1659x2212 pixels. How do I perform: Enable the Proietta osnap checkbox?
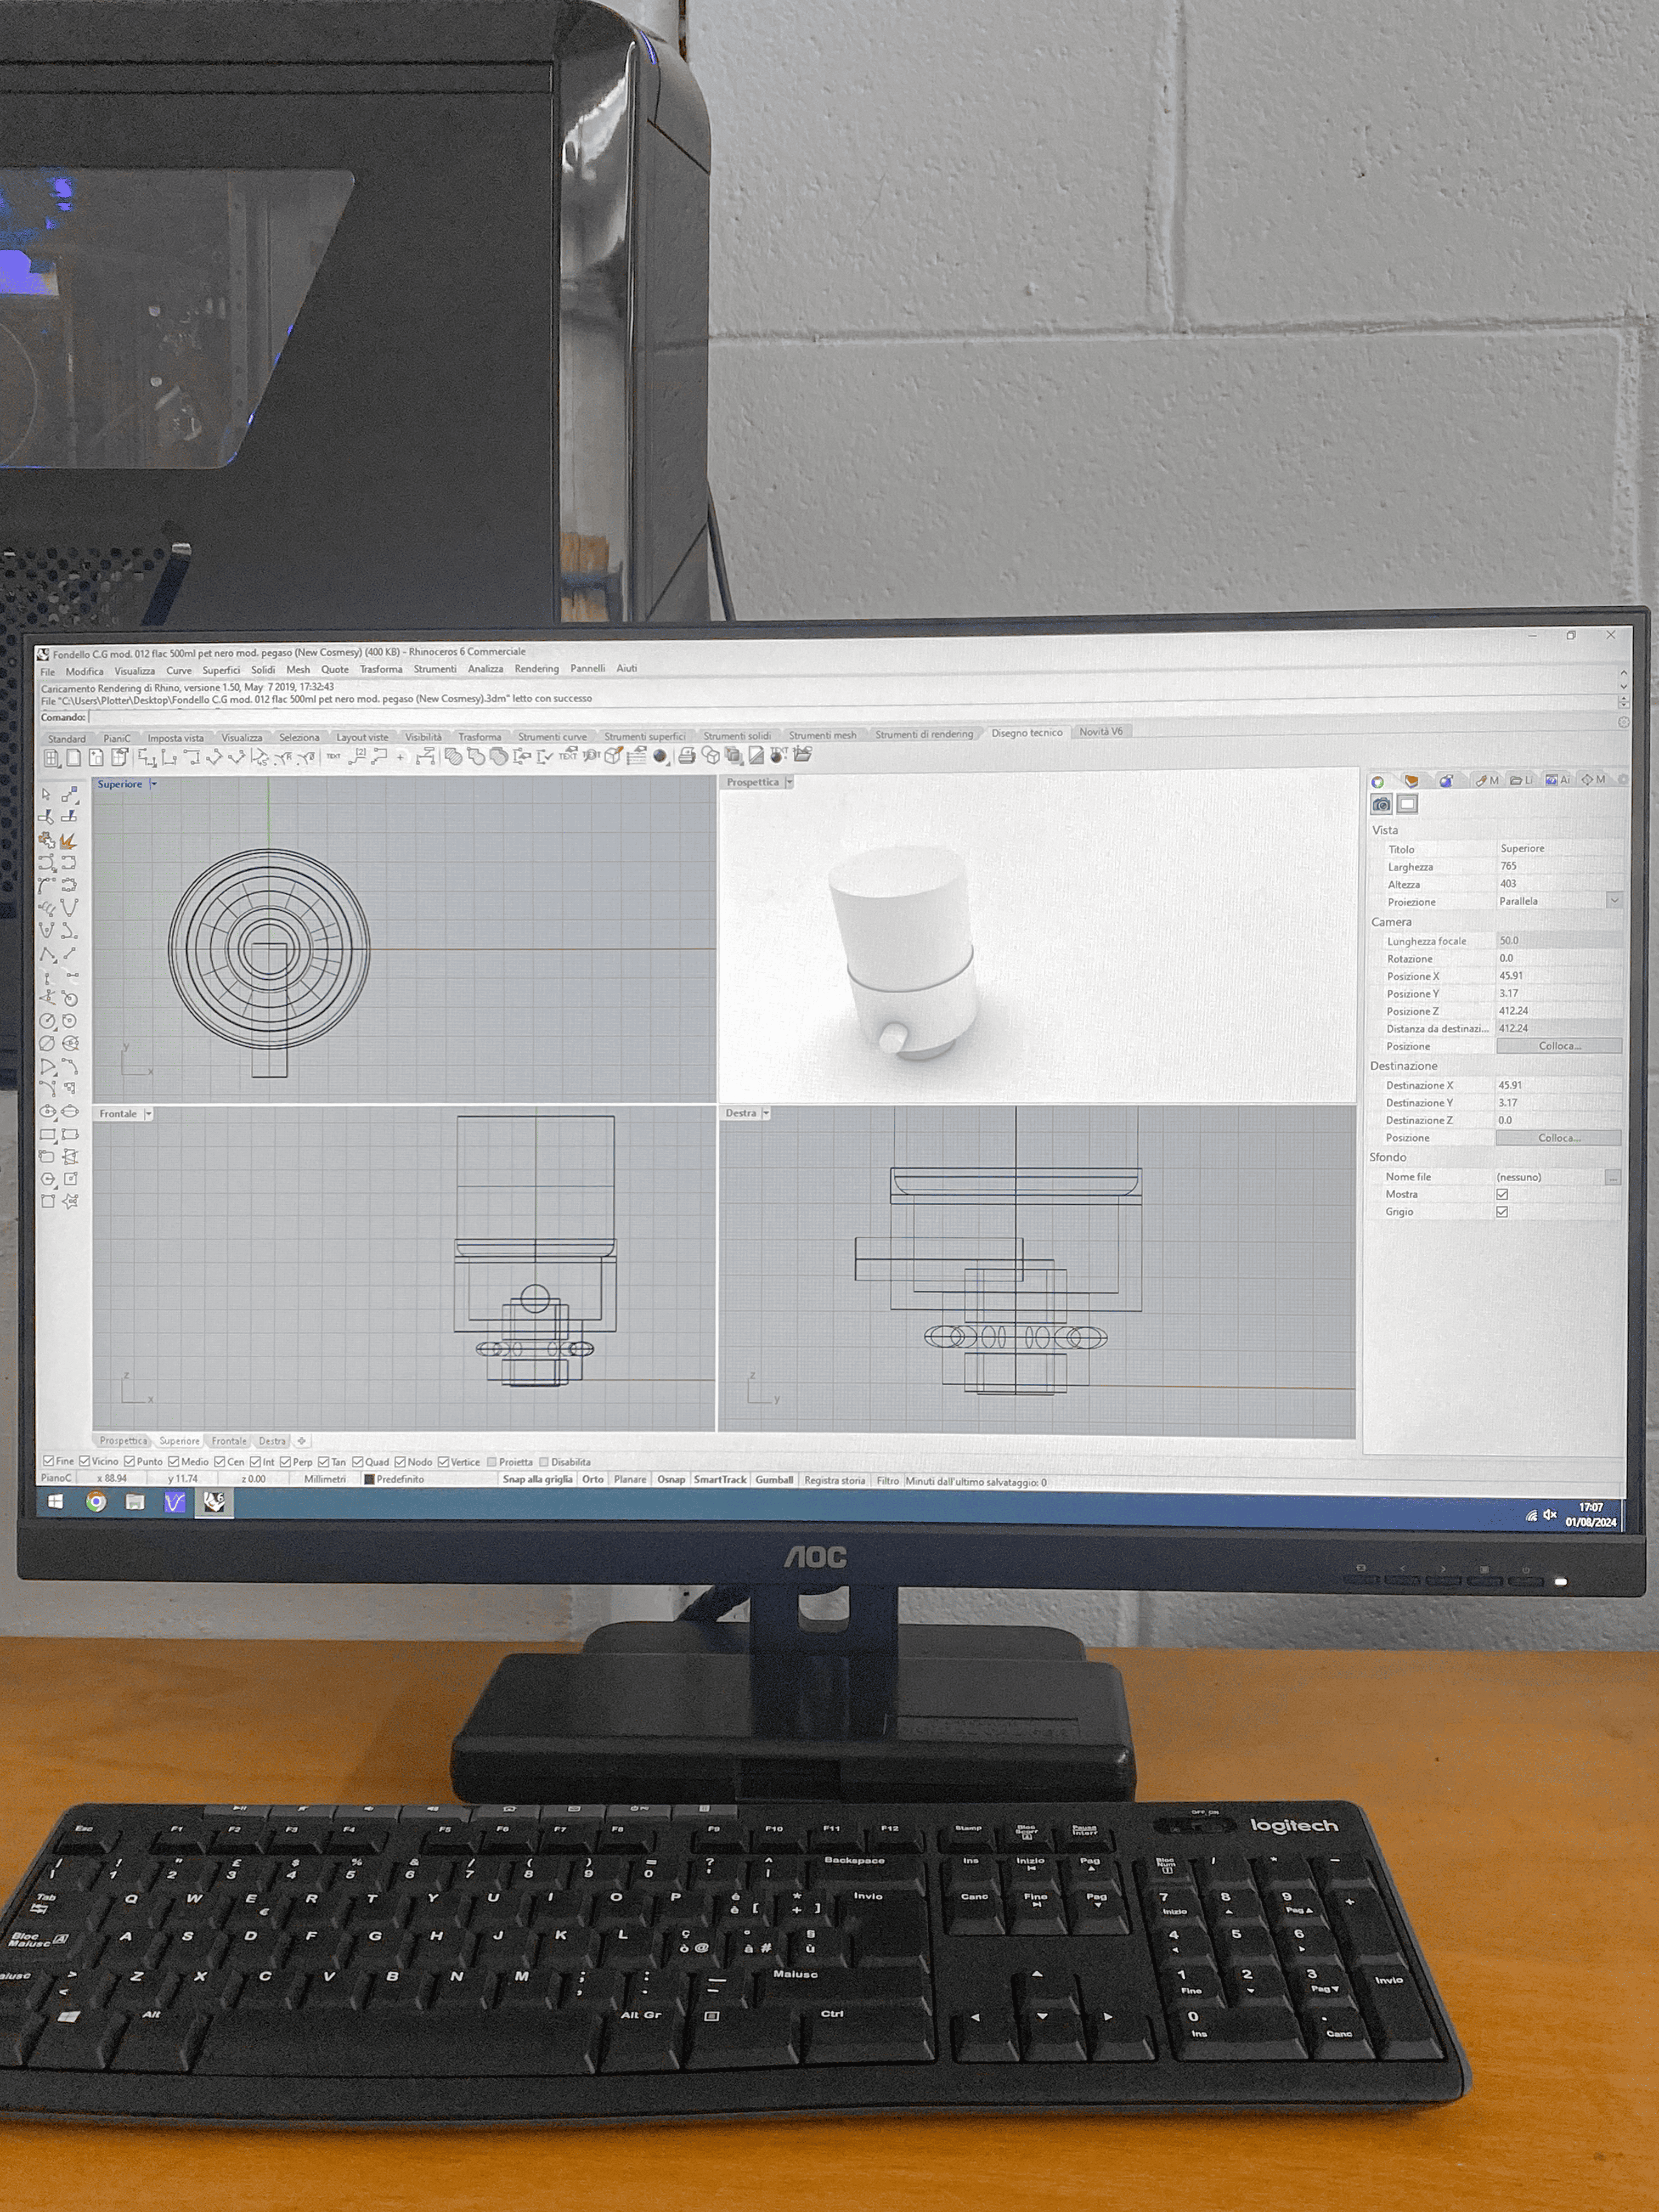click(491, 1462)
